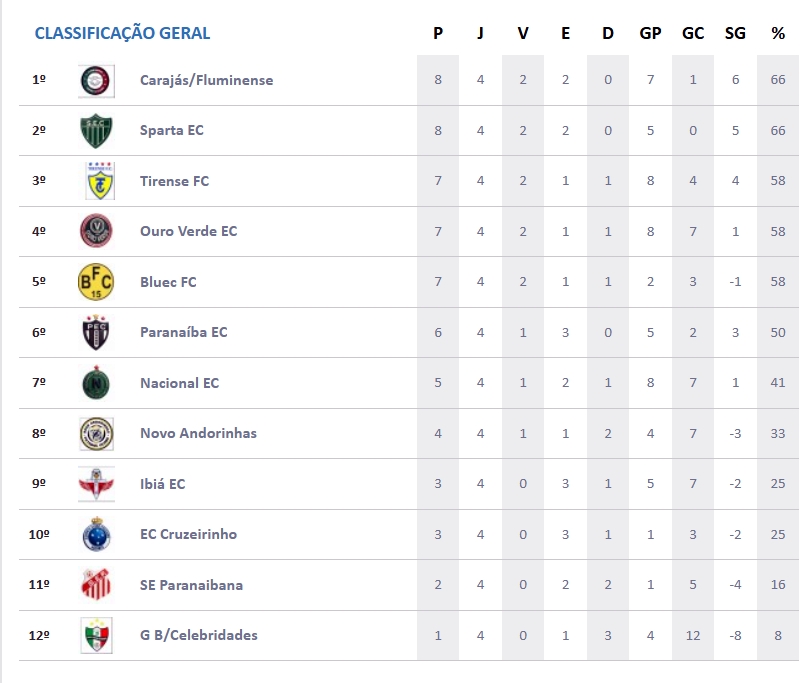Viewport: 805px width, 683px height.
Task: Click the Novo Andorinhas circular crest
Action: (x=97, y=434)
